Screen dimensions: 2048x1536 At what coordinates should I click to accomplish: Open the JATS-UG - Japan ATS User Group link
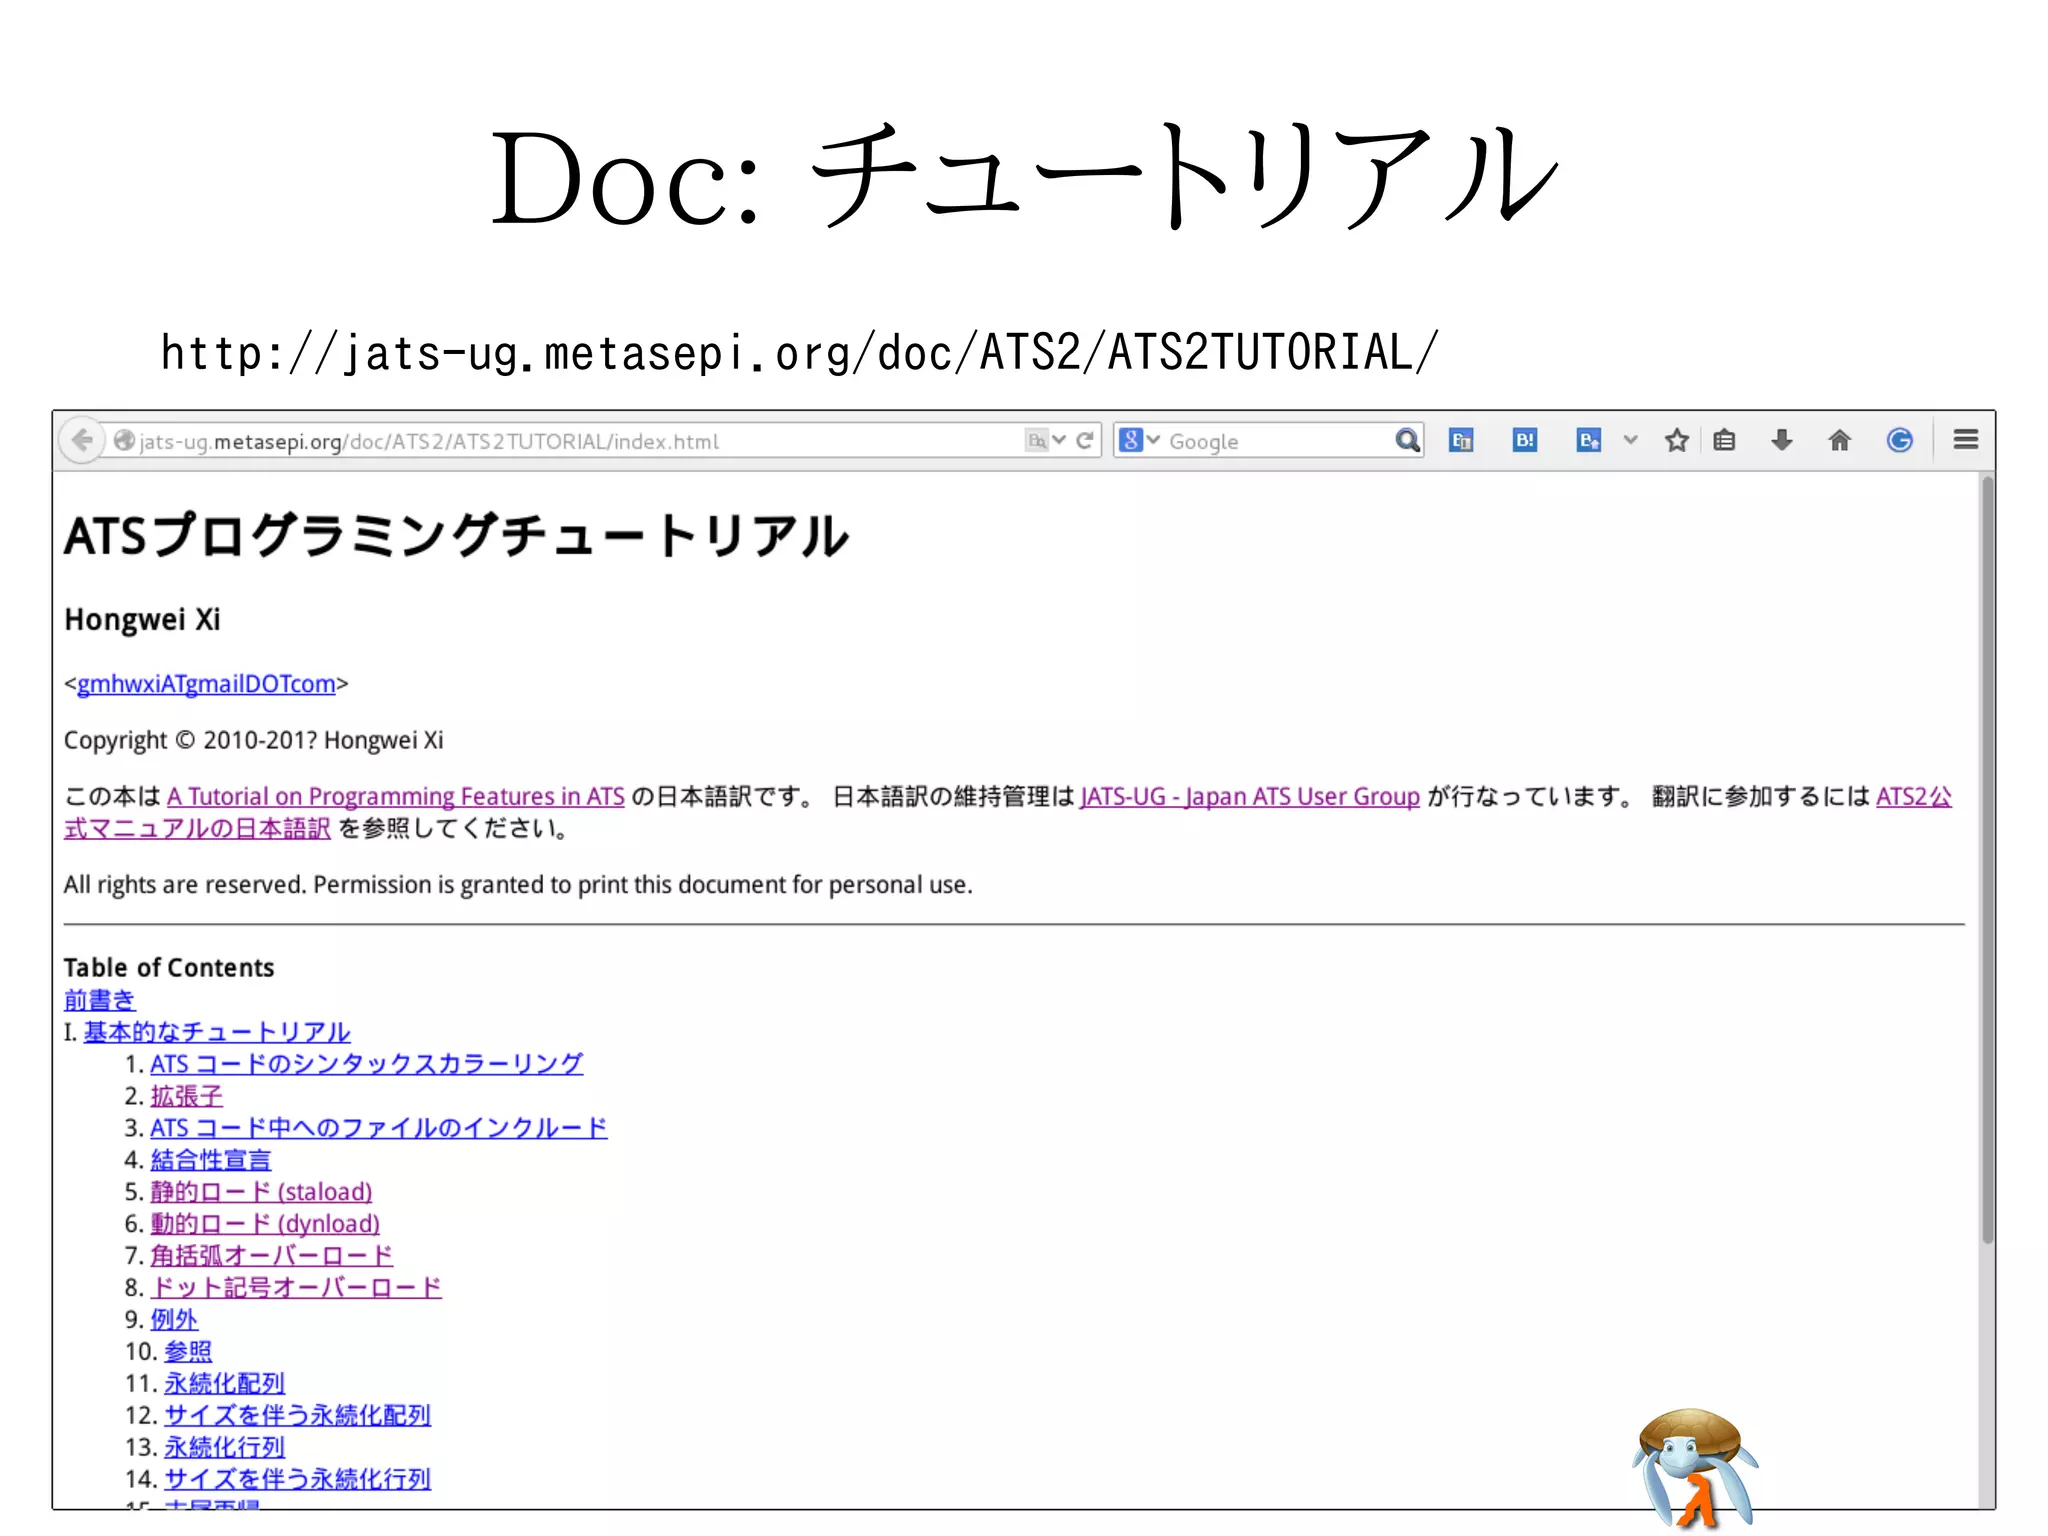point(1249,797)
